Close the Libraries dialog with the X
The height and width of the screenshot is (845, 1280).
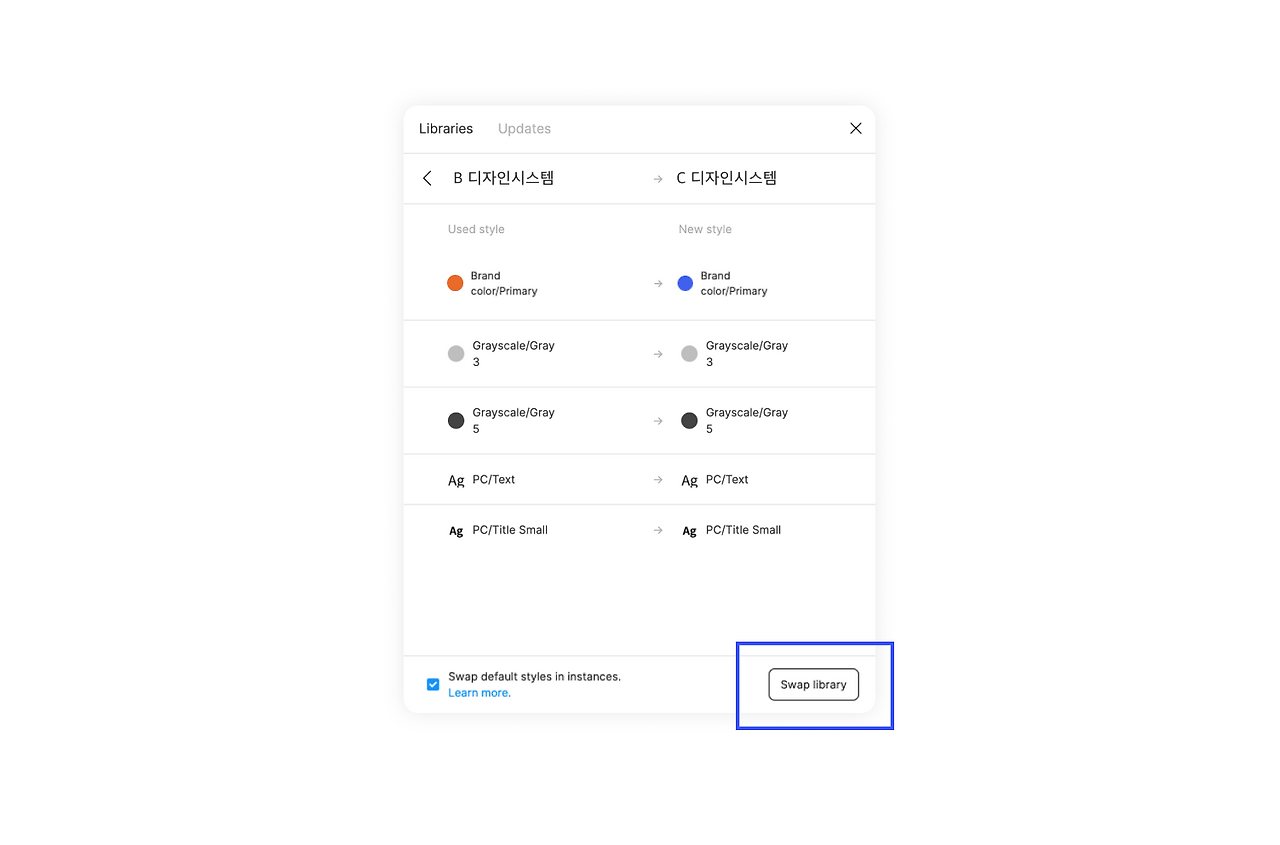pyautogui.click(x=856, y=128)
